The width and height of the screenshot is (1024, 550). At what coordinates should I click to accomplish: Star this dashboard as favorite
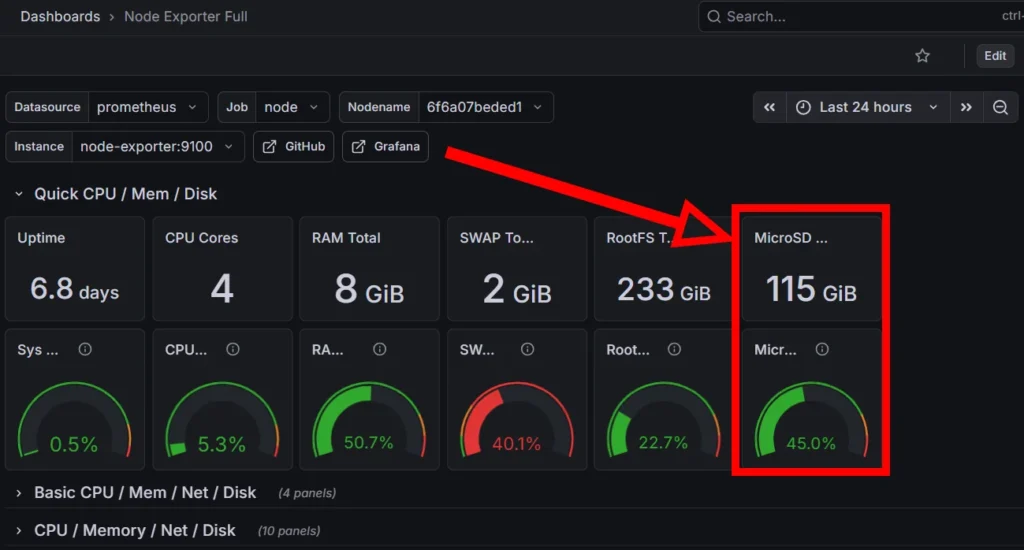coord(922,56)
